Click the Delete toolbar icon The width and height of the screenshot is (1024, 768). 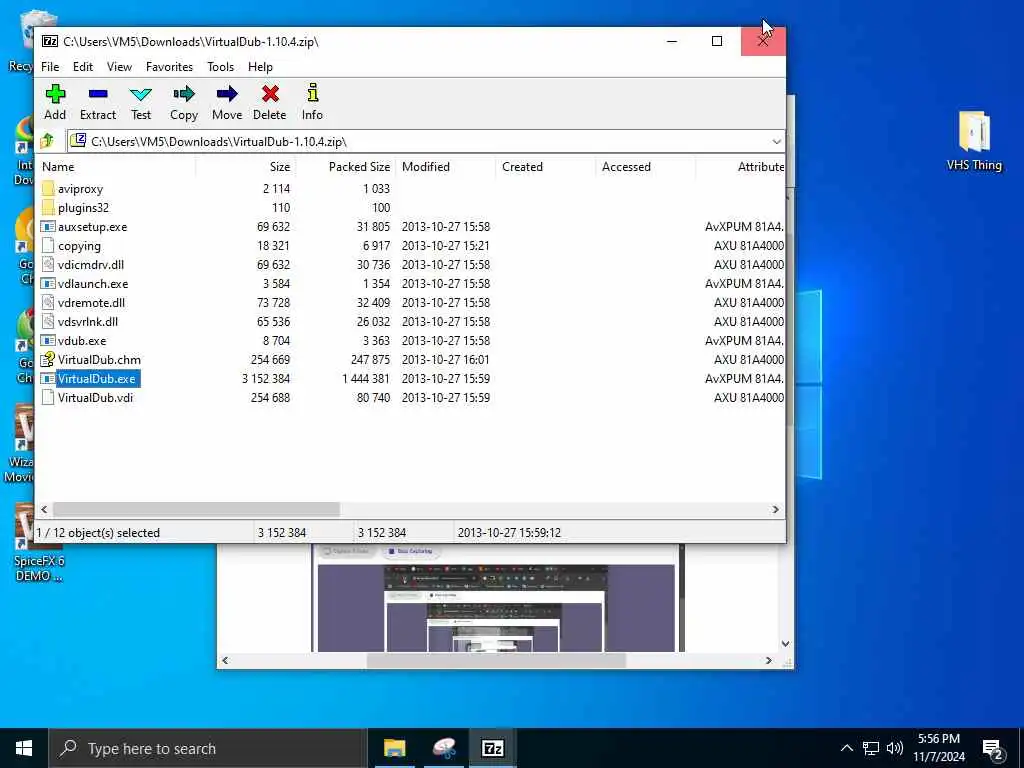tap(270, 94)
